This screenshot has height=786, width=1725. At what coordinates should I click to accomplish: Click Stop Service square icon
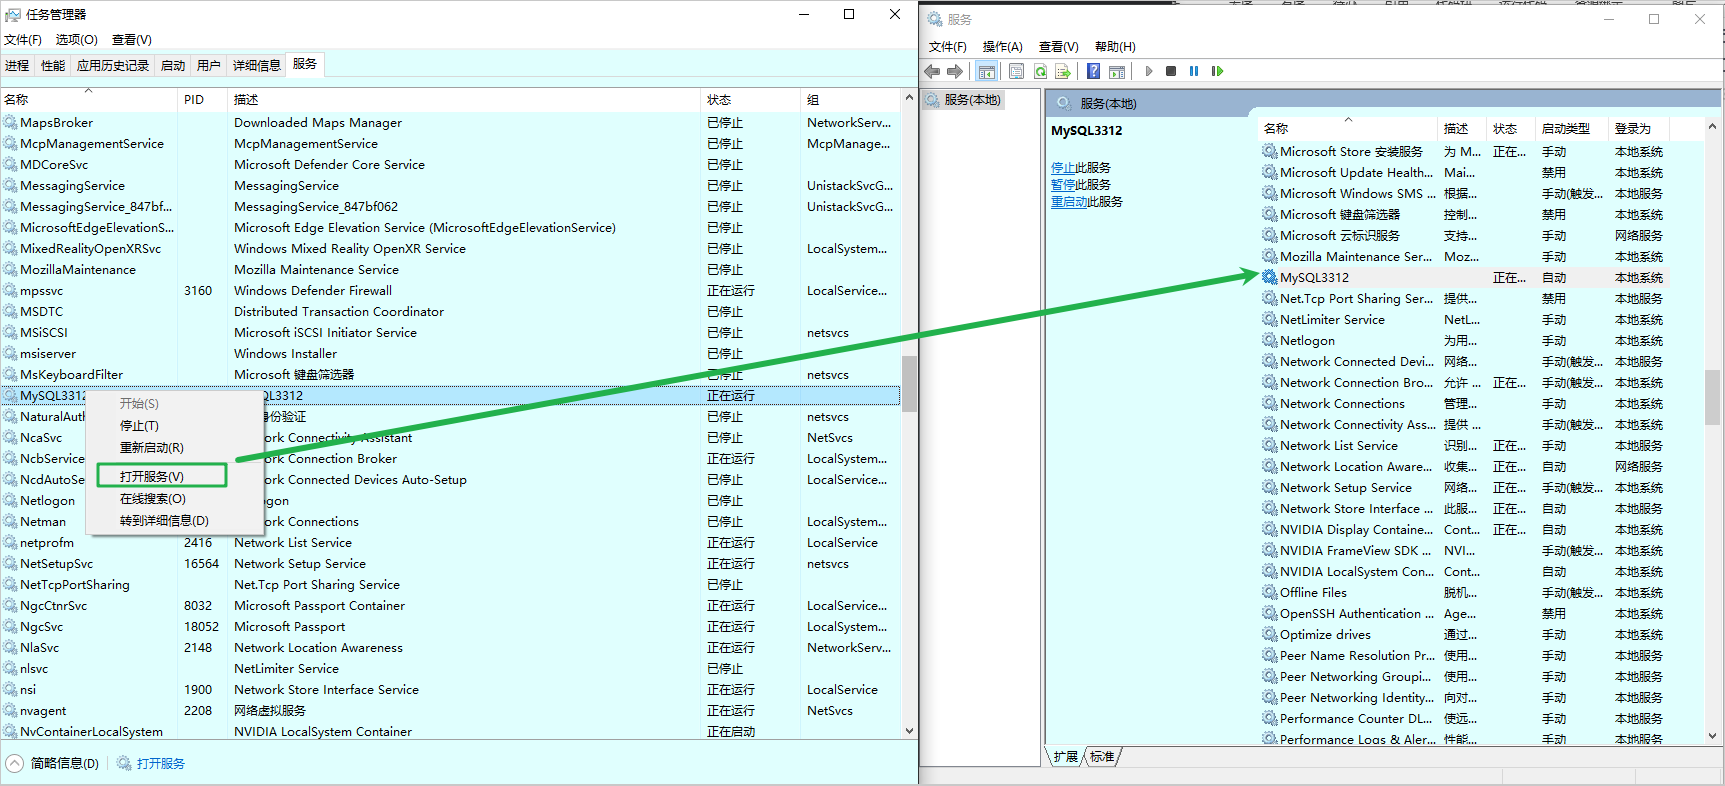pyautogui.click(x=1171, y=71)
